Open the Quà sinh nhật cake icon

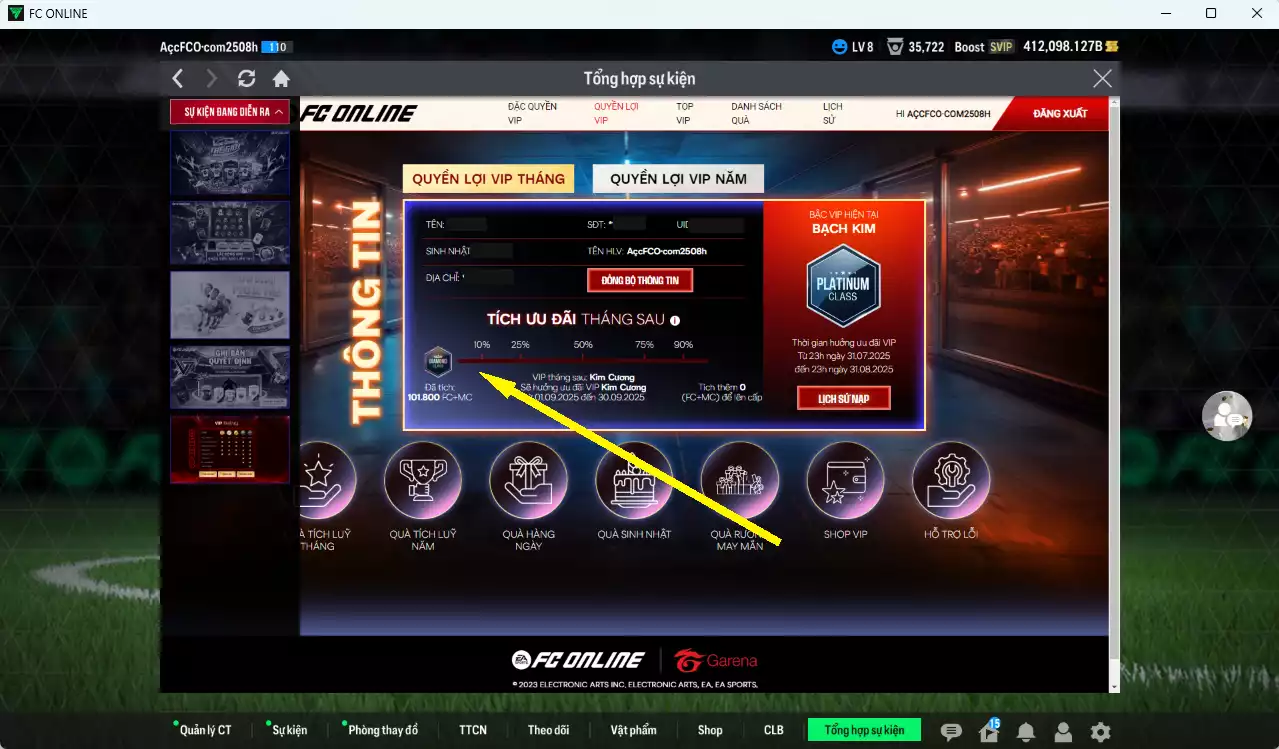tap(634, 481)
